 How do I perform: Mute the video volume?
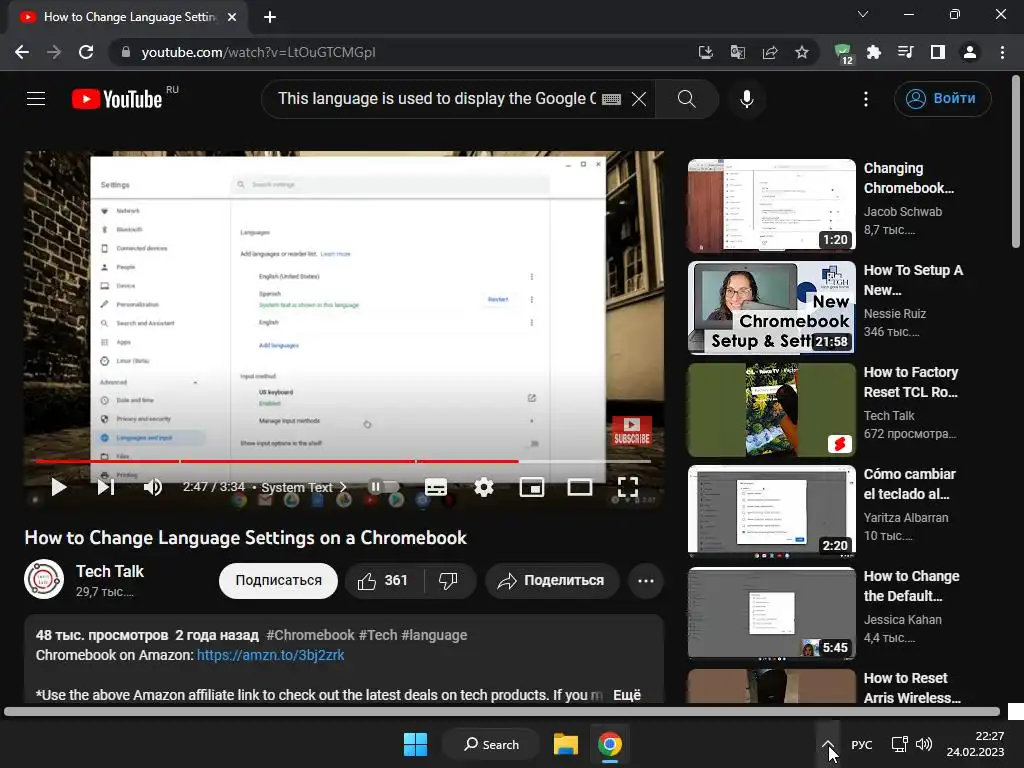(153, 487)
